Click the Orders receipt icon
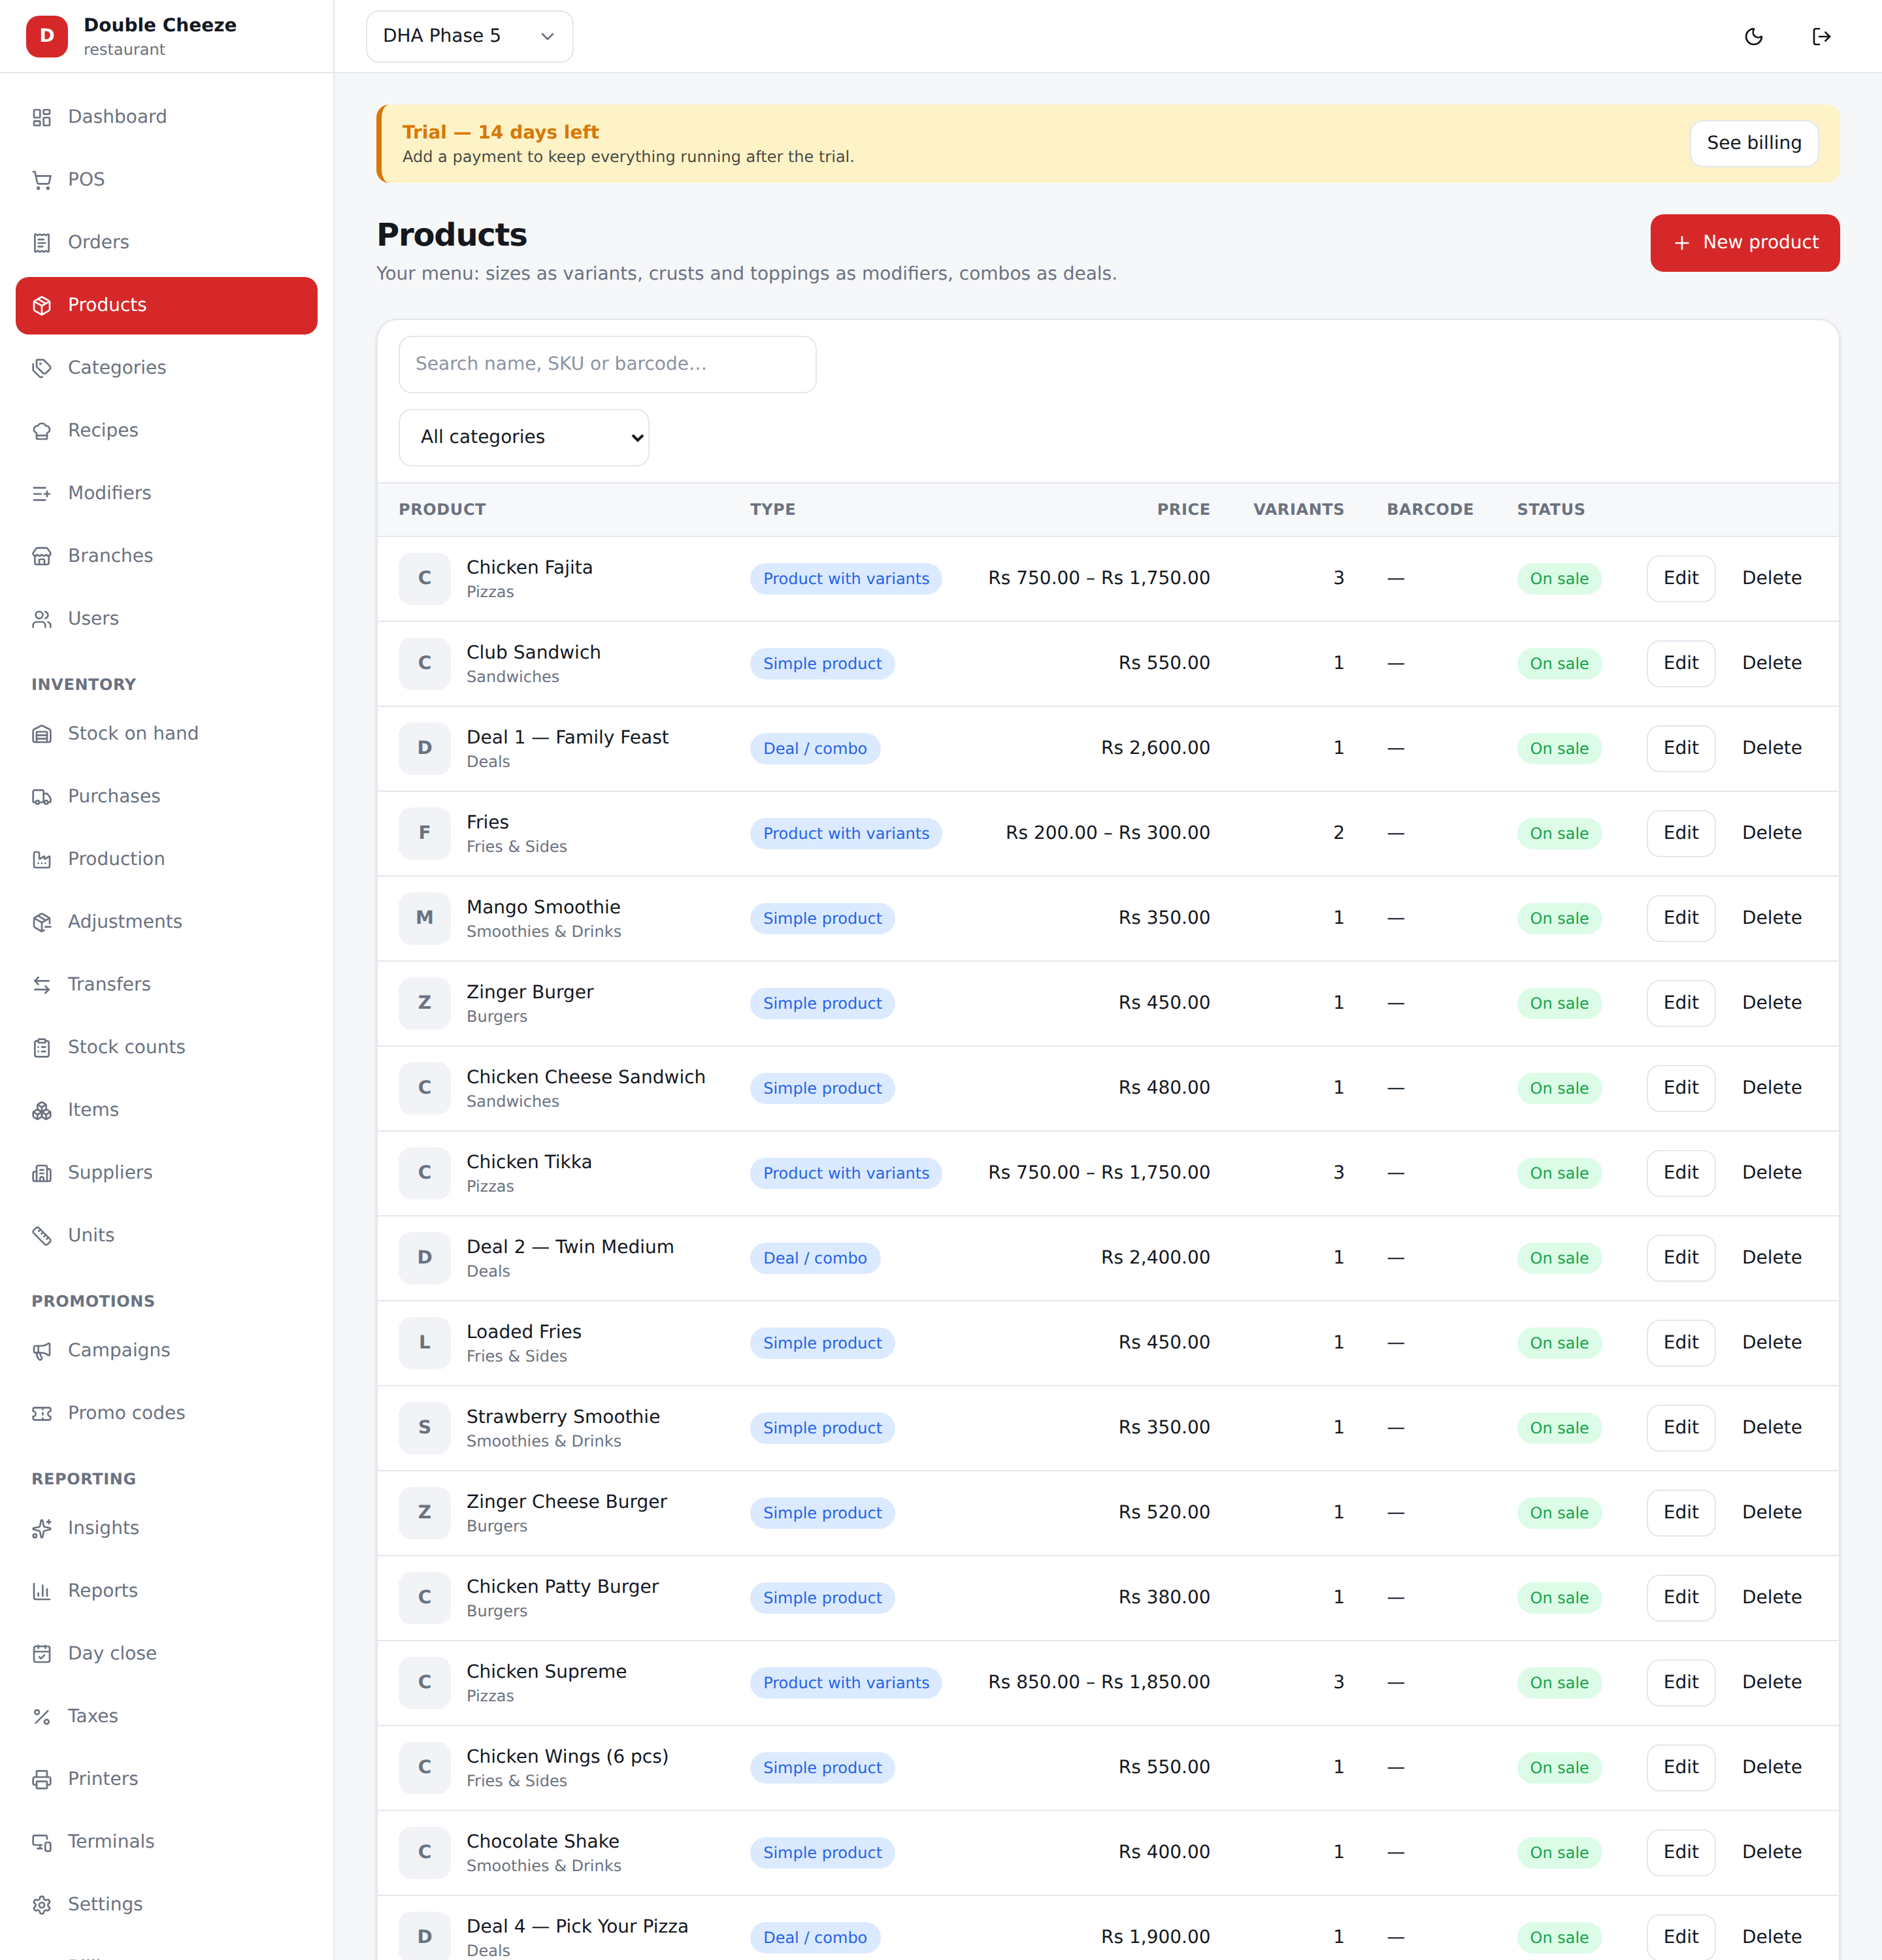 pos(42,243)
